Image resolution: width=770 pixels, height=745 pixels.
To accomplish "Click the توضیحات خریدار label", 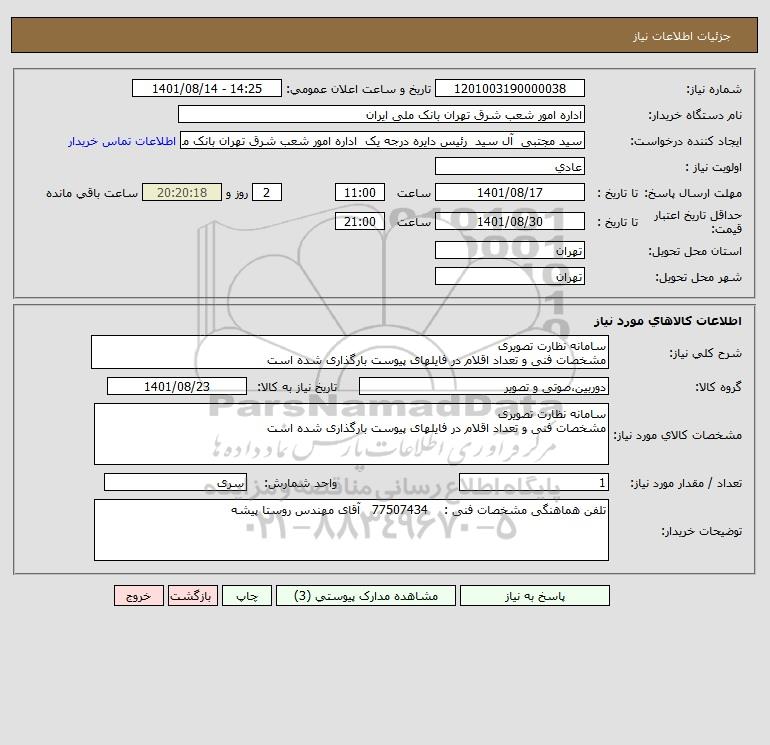I will (x=702, y=531).
